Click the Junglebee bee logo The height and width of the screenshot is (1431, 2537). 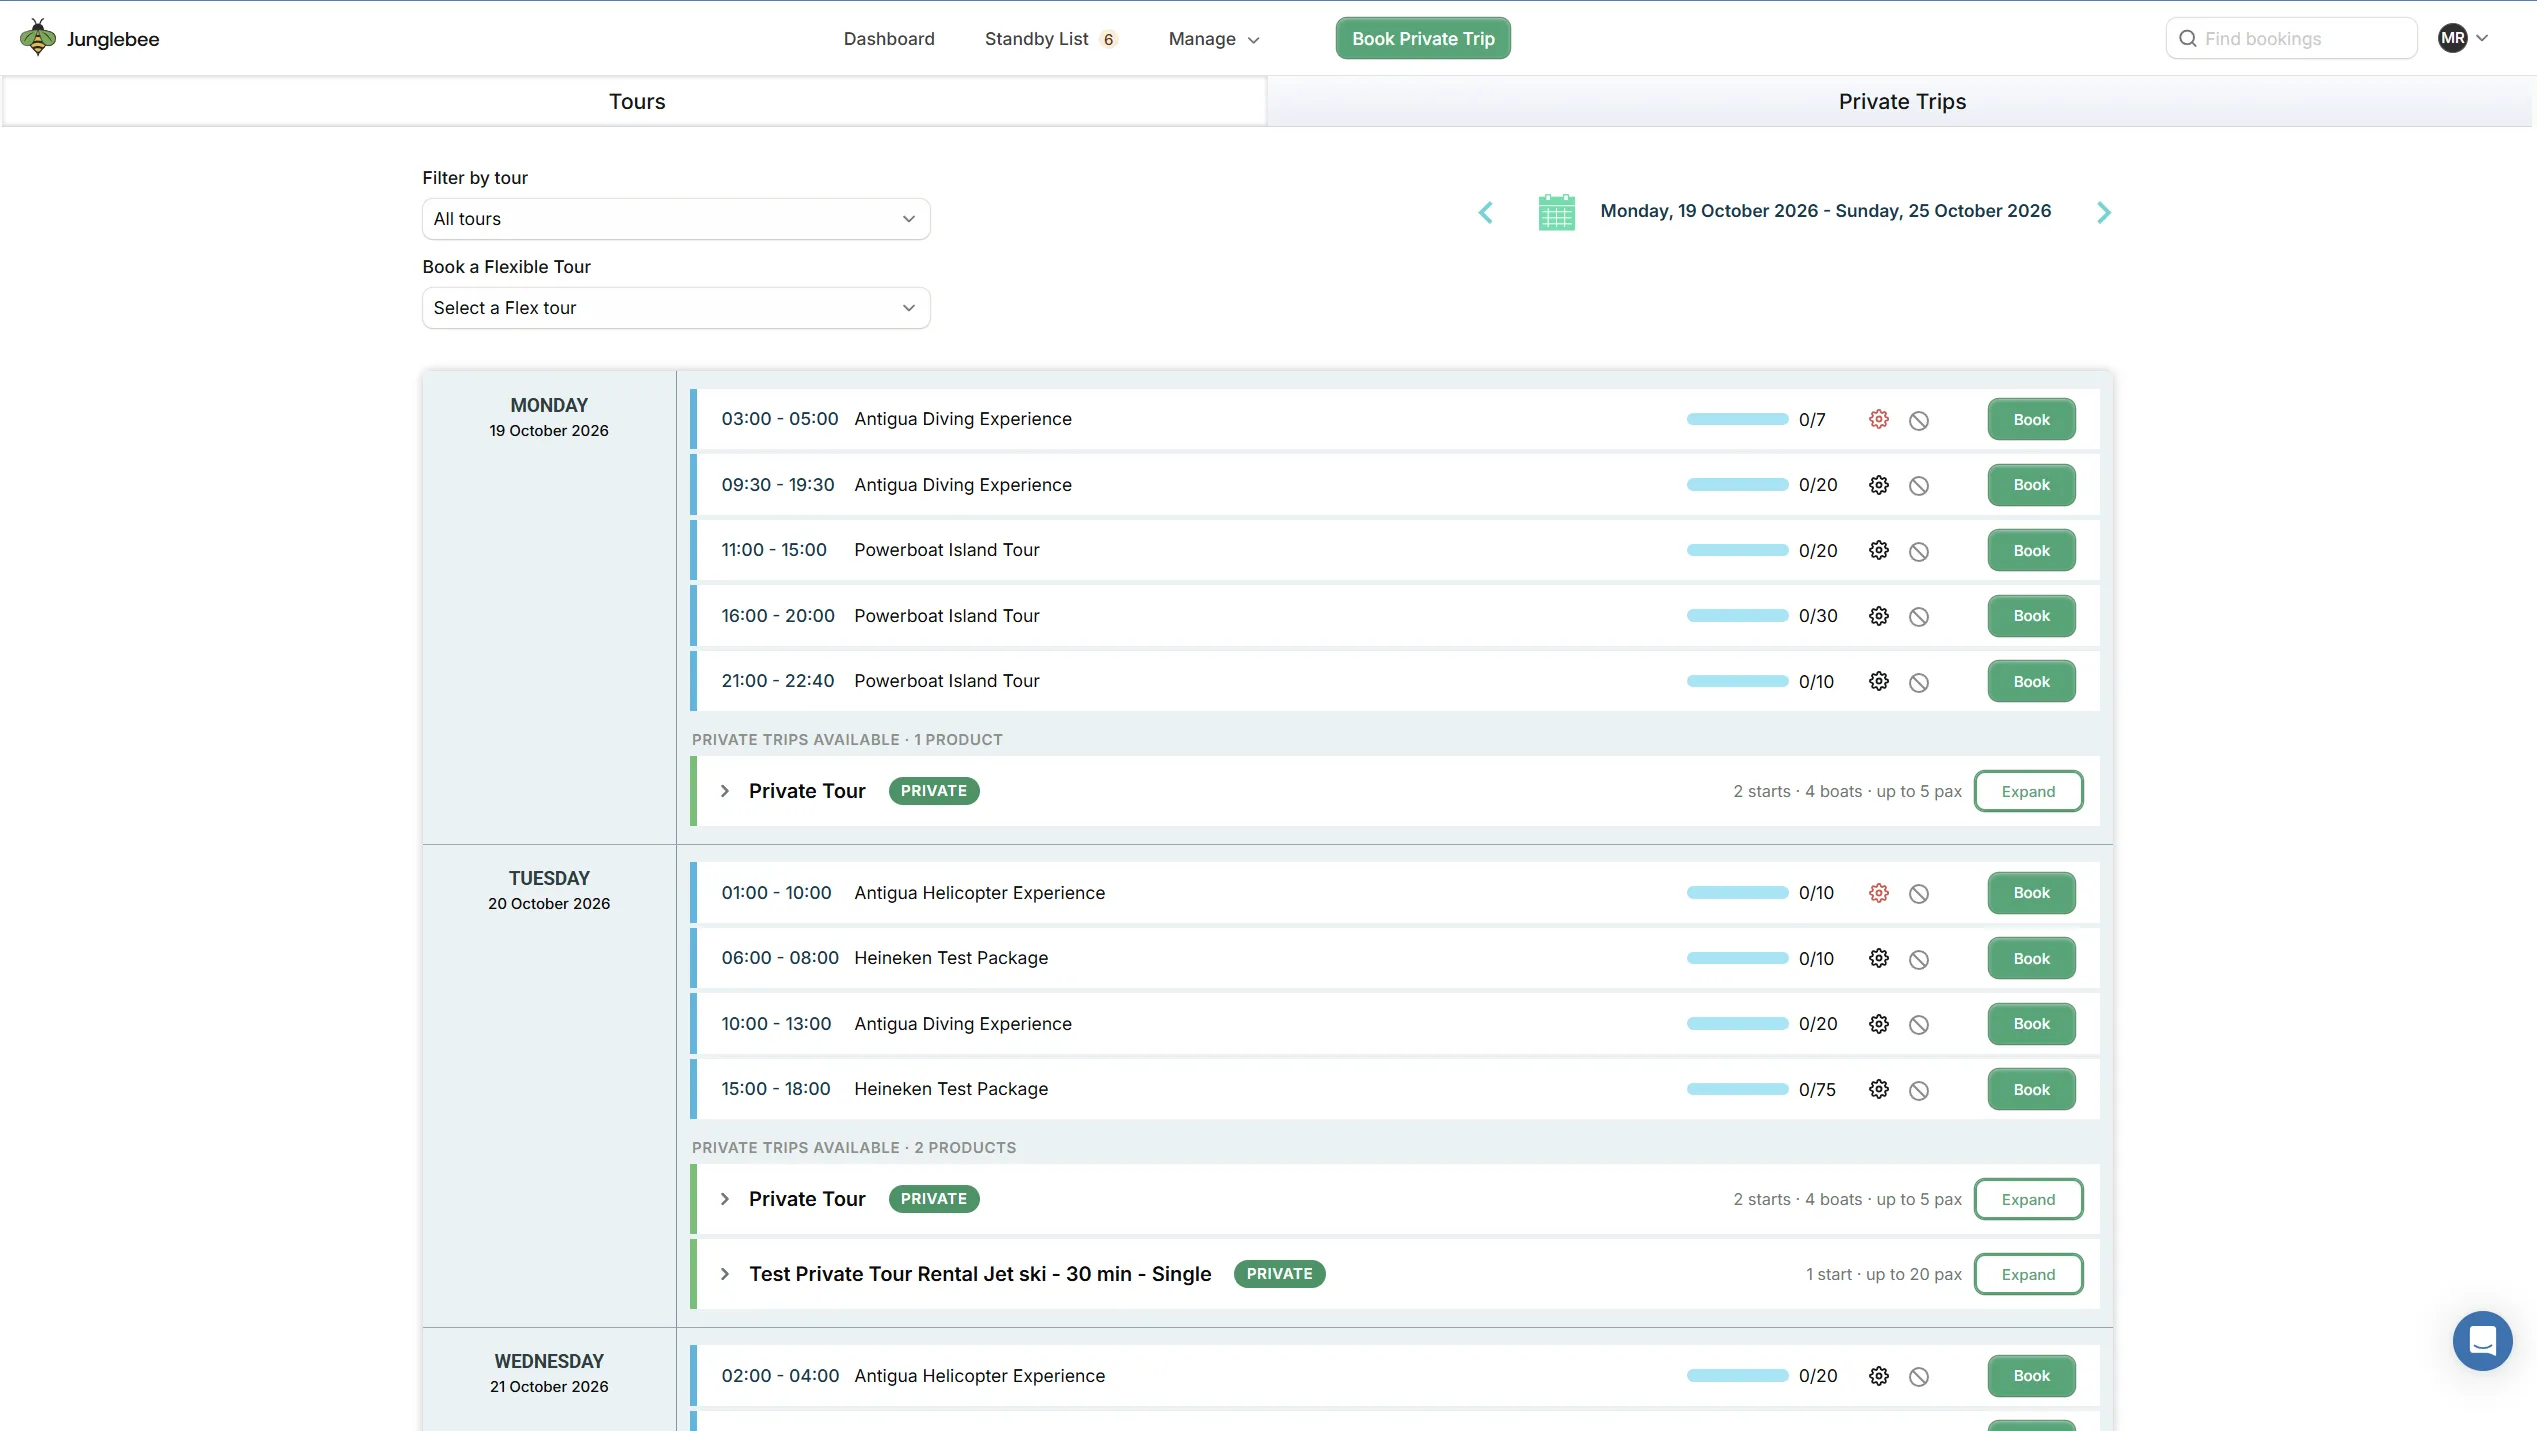(38, 38)
